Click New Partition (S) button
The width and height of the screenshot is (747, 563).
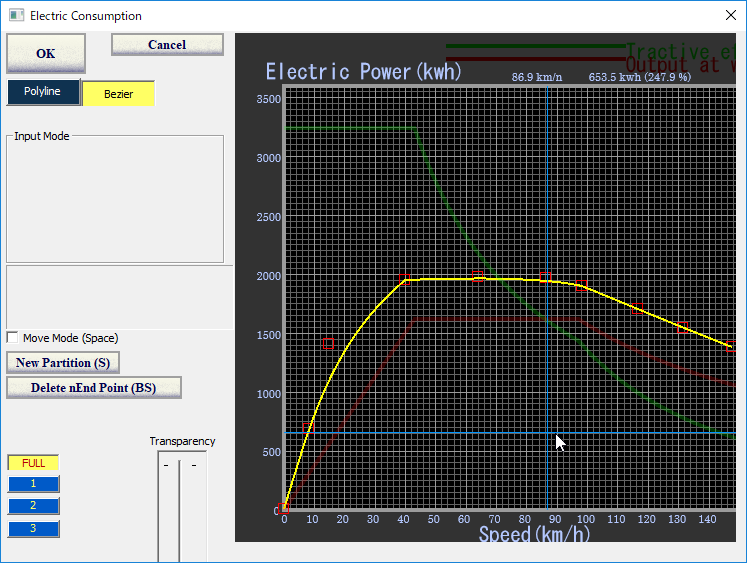[x=63, y=363]
